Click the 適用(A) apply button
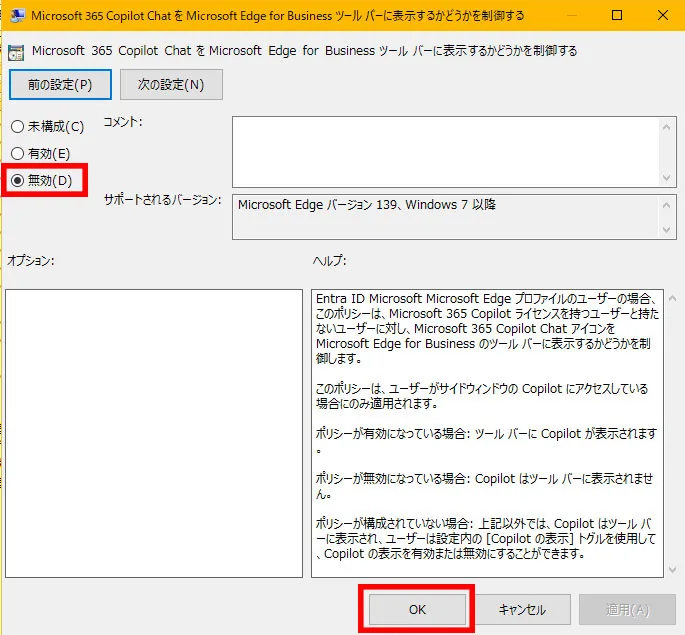685x635 pixels. coord(627,609)
